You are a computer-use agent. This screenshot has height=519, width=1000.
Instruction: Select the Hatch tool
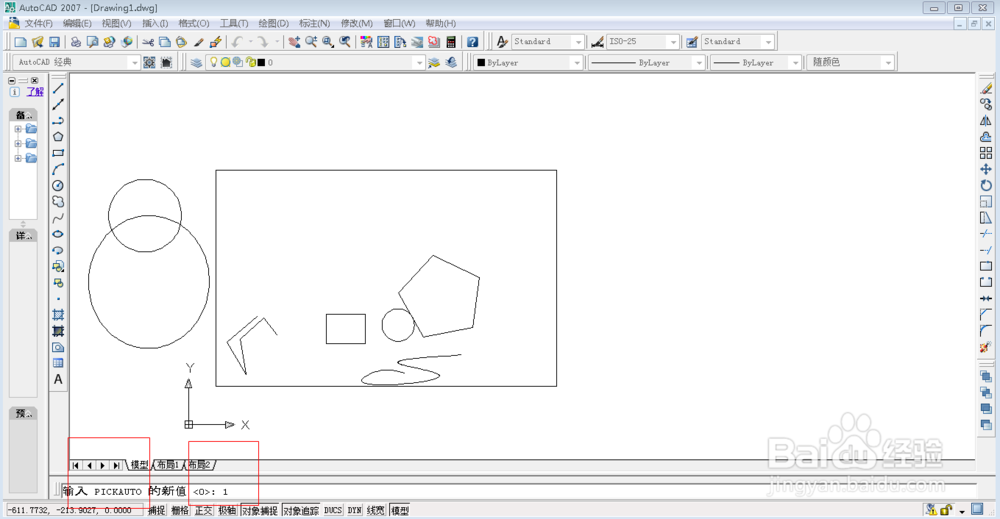click(x=58, y=315)
